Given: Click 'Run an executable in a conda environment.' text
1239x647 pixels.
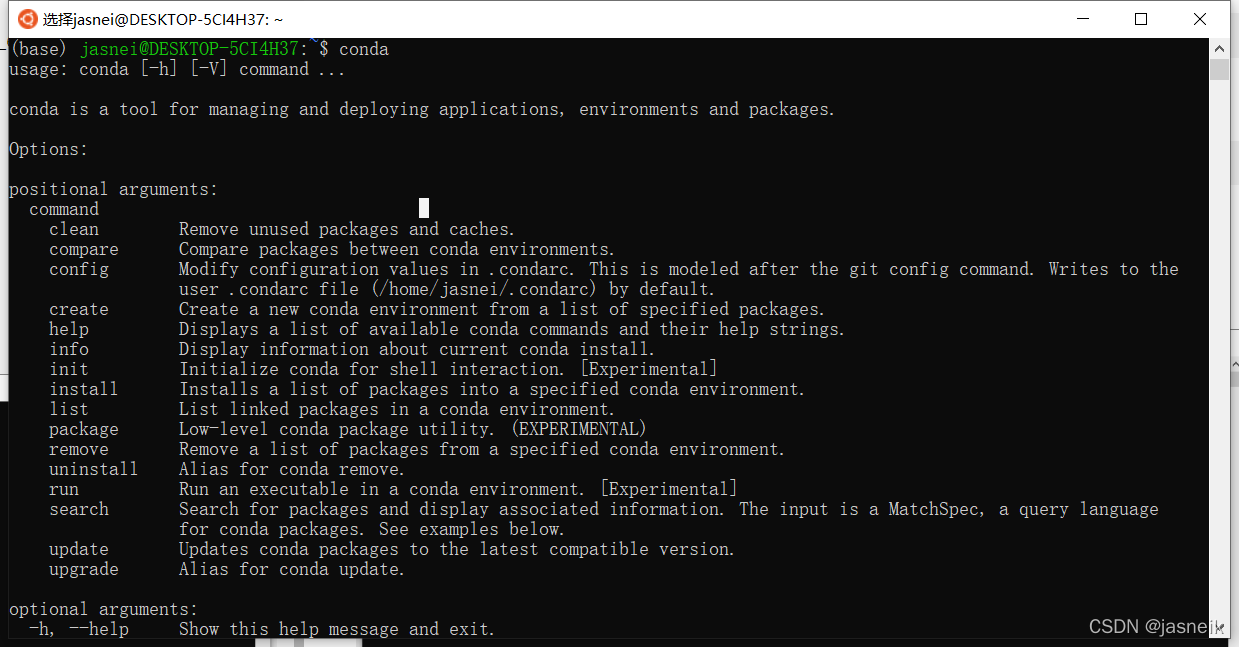Looking at the screenshot, I should [x=382, y=489].
